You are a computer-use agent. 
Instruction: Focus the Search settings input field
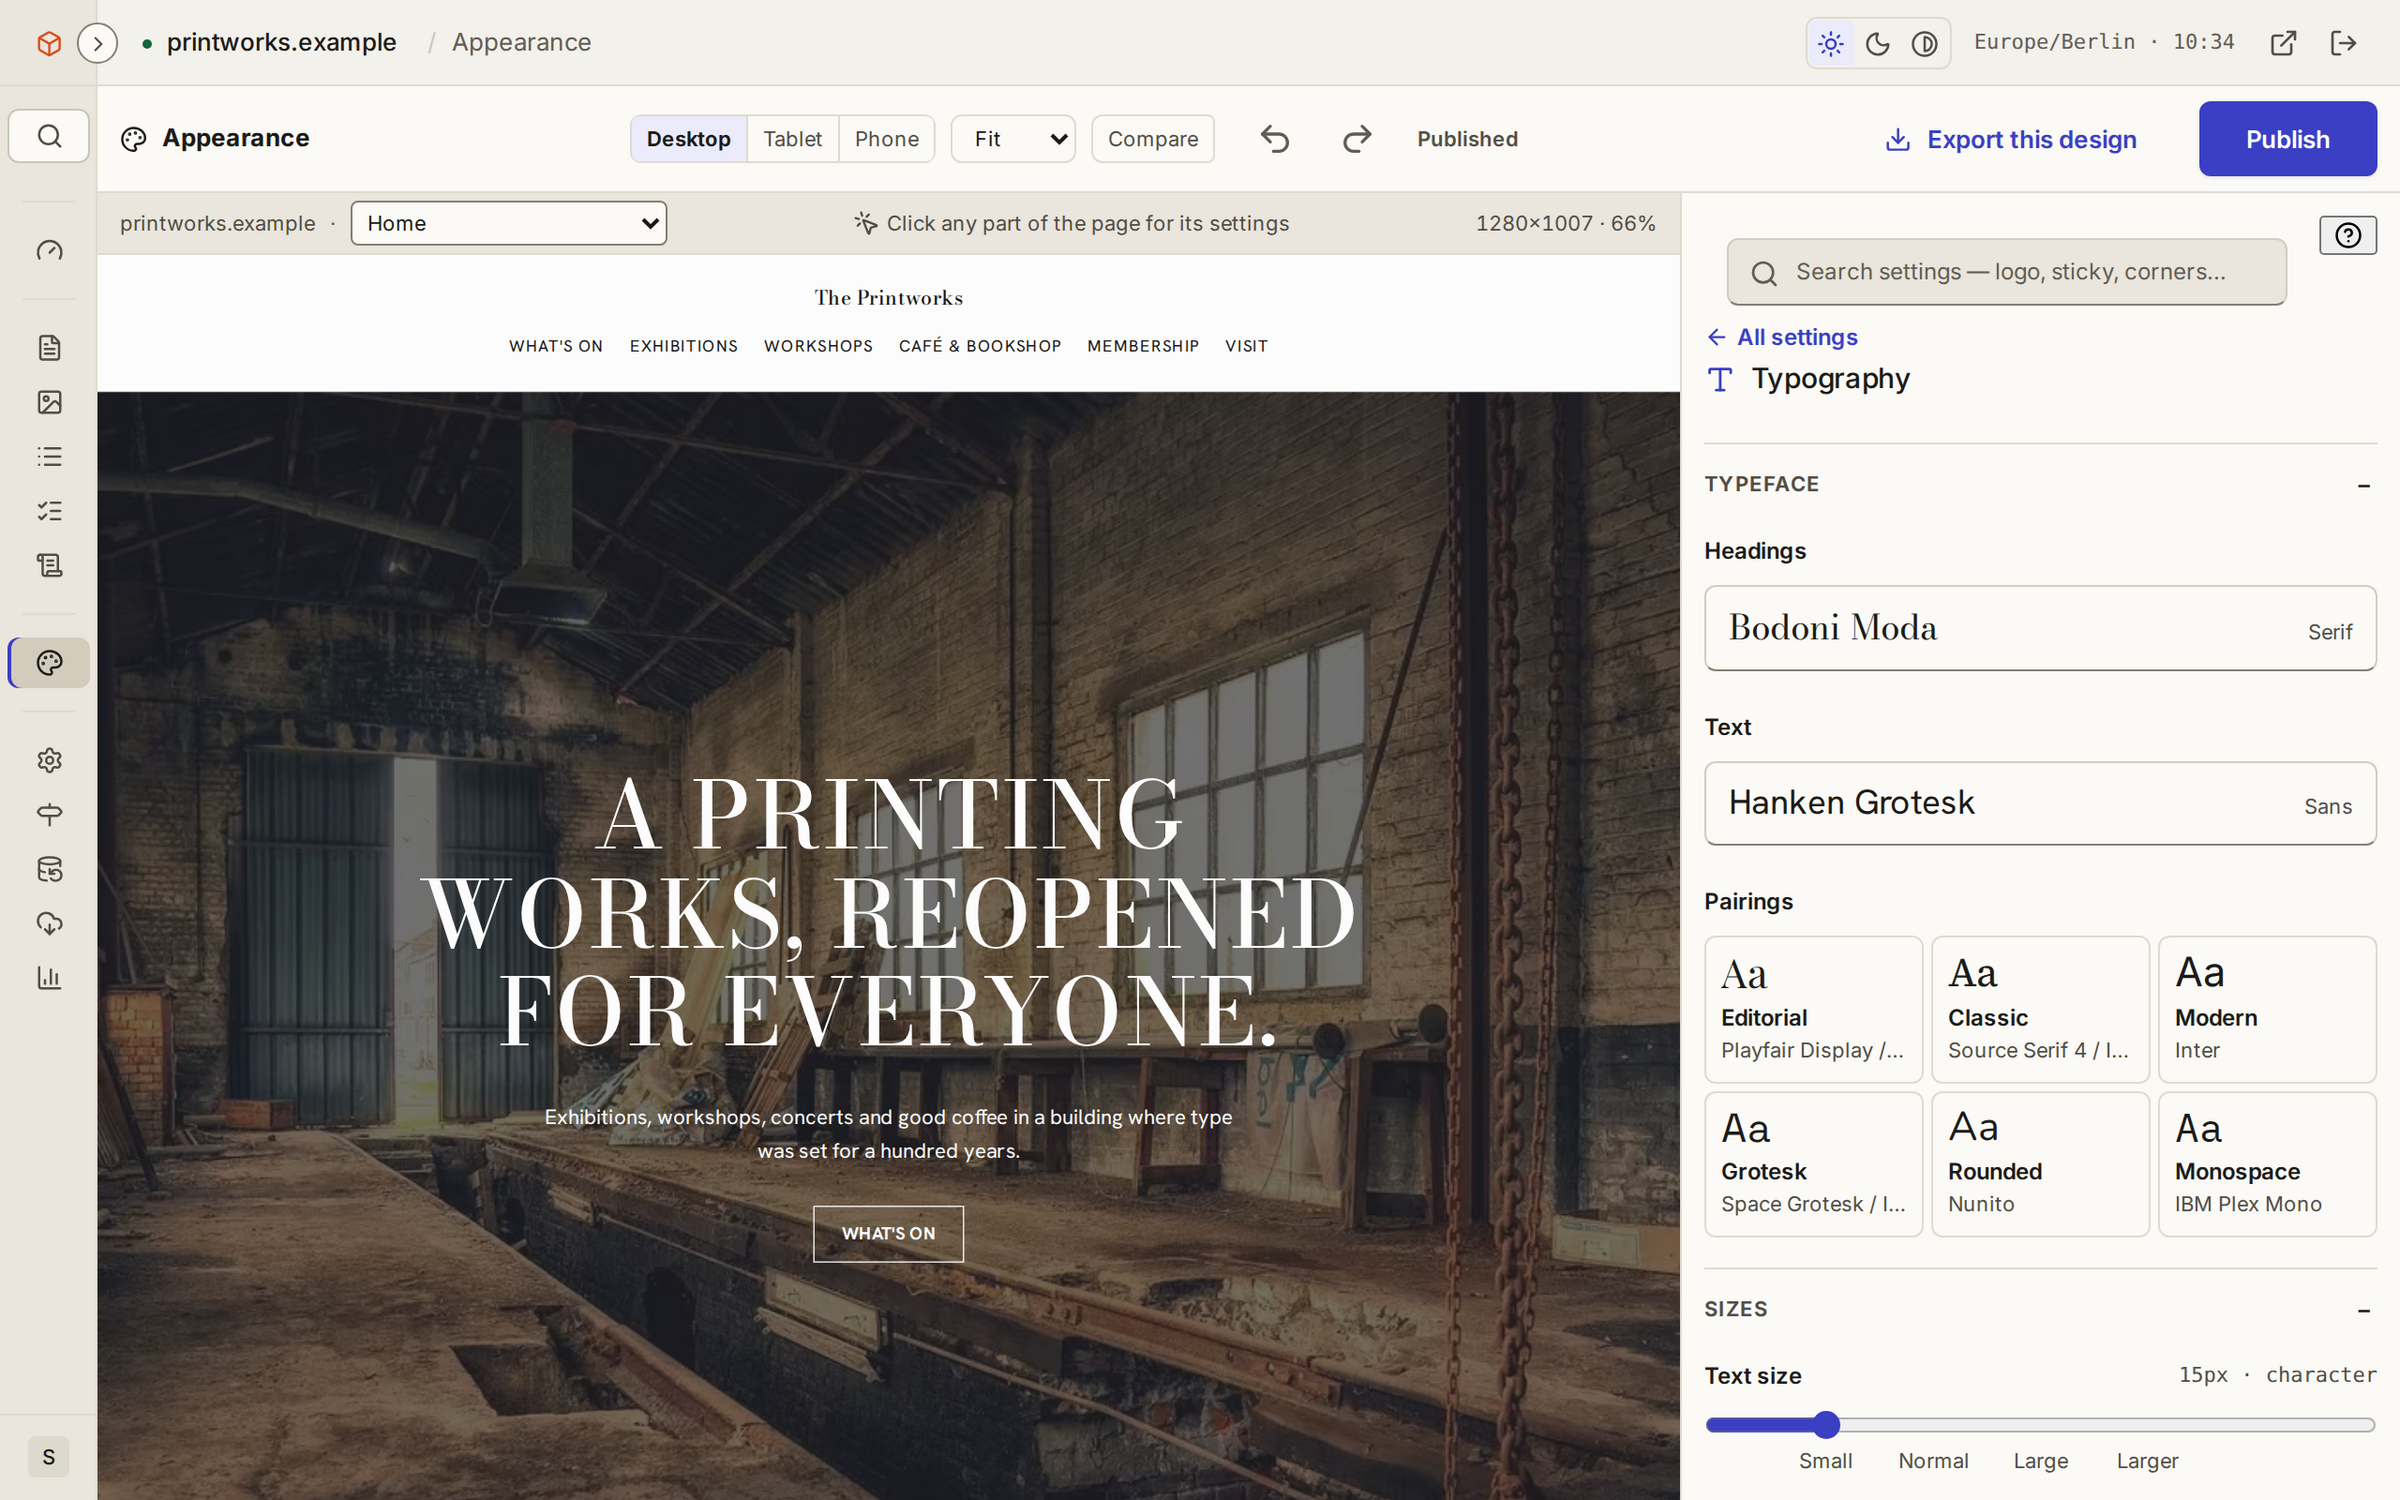[x=2006, y=272]
